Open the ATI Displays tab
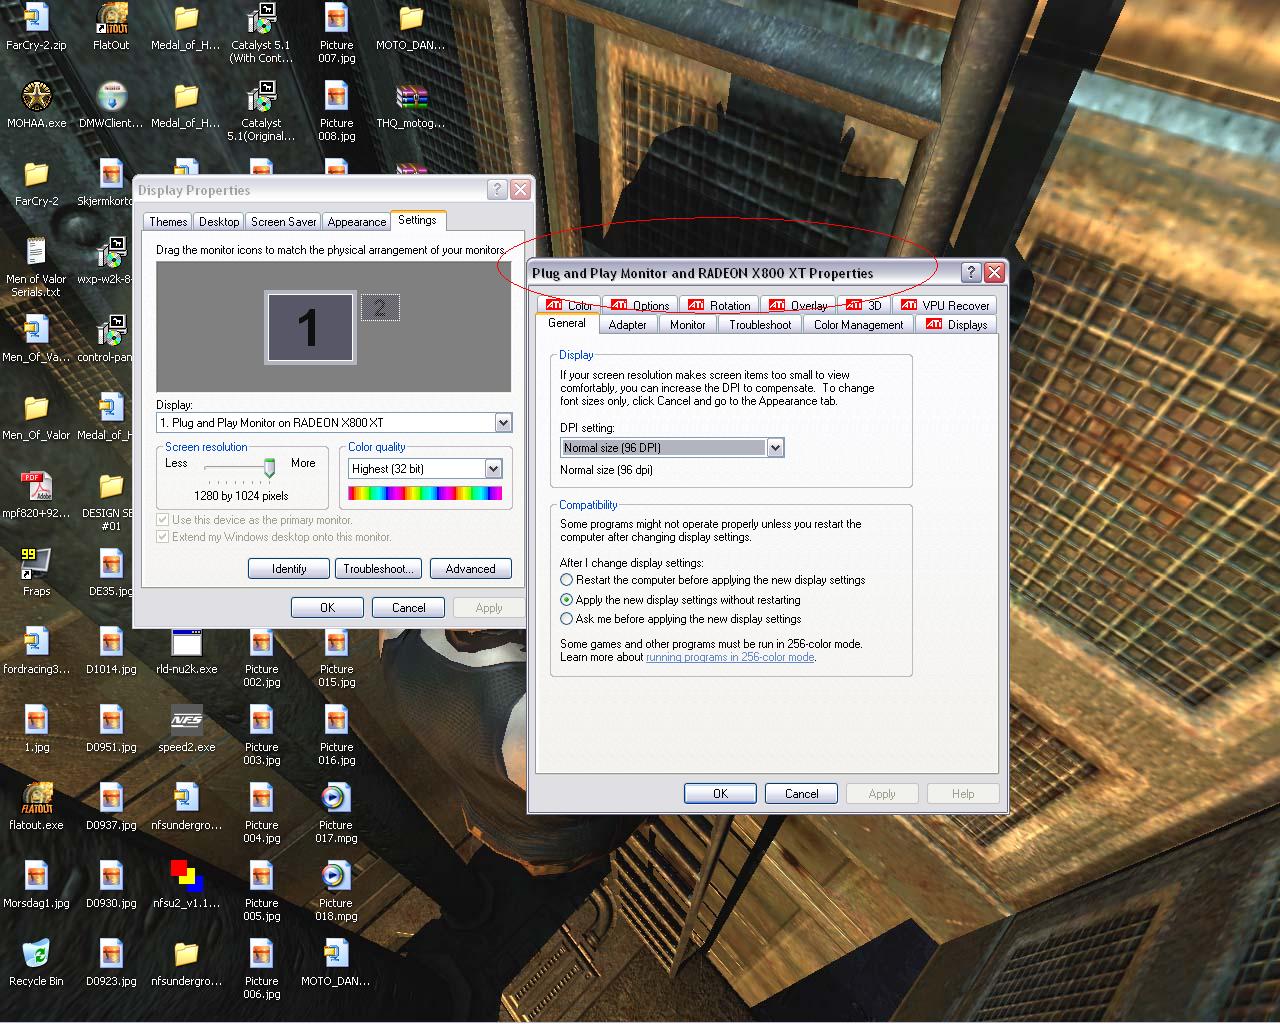Image resolution: width=1280 pixels, height=1024 pixels. [x=956, y=325]
